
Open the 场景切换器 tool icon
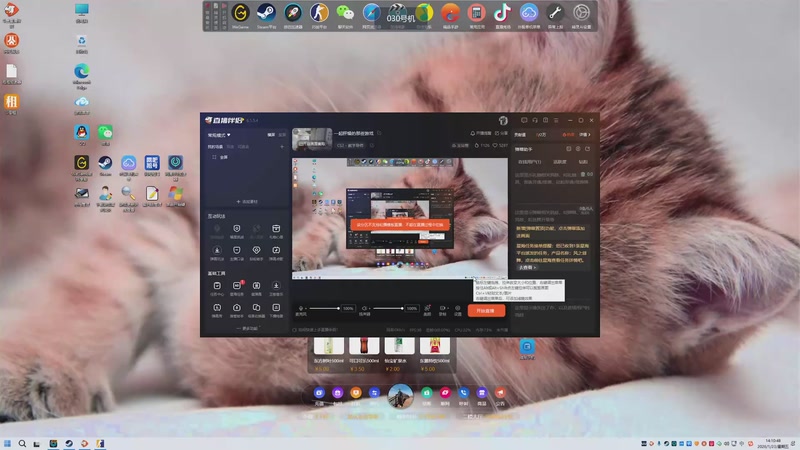click(256, 310)
